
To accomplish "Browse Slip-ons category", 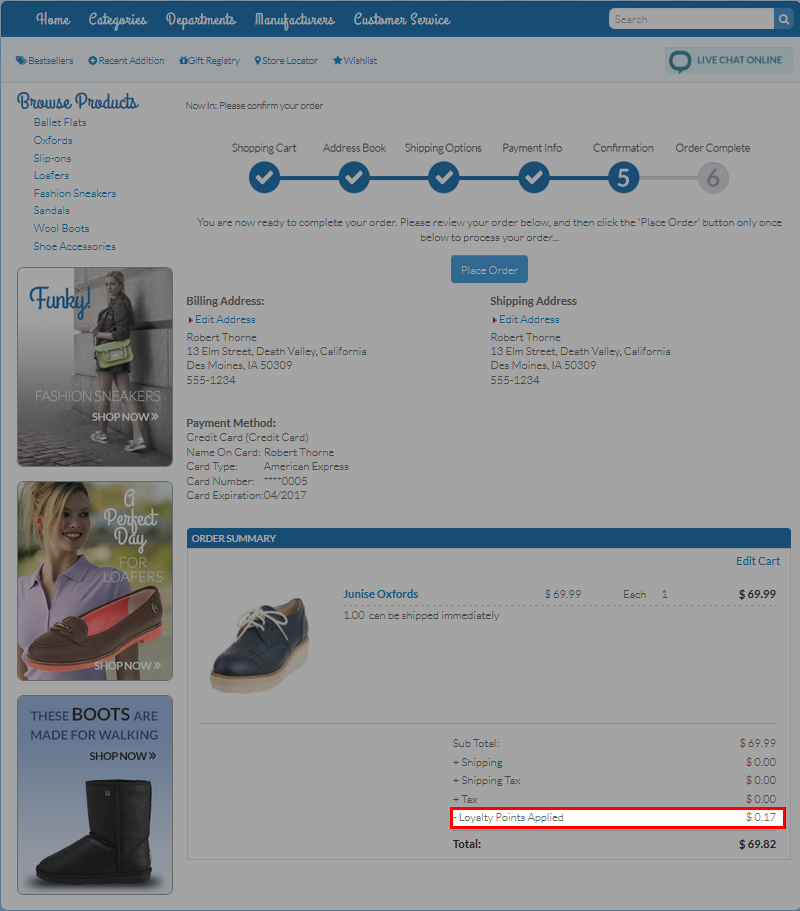I will (52, 158).
